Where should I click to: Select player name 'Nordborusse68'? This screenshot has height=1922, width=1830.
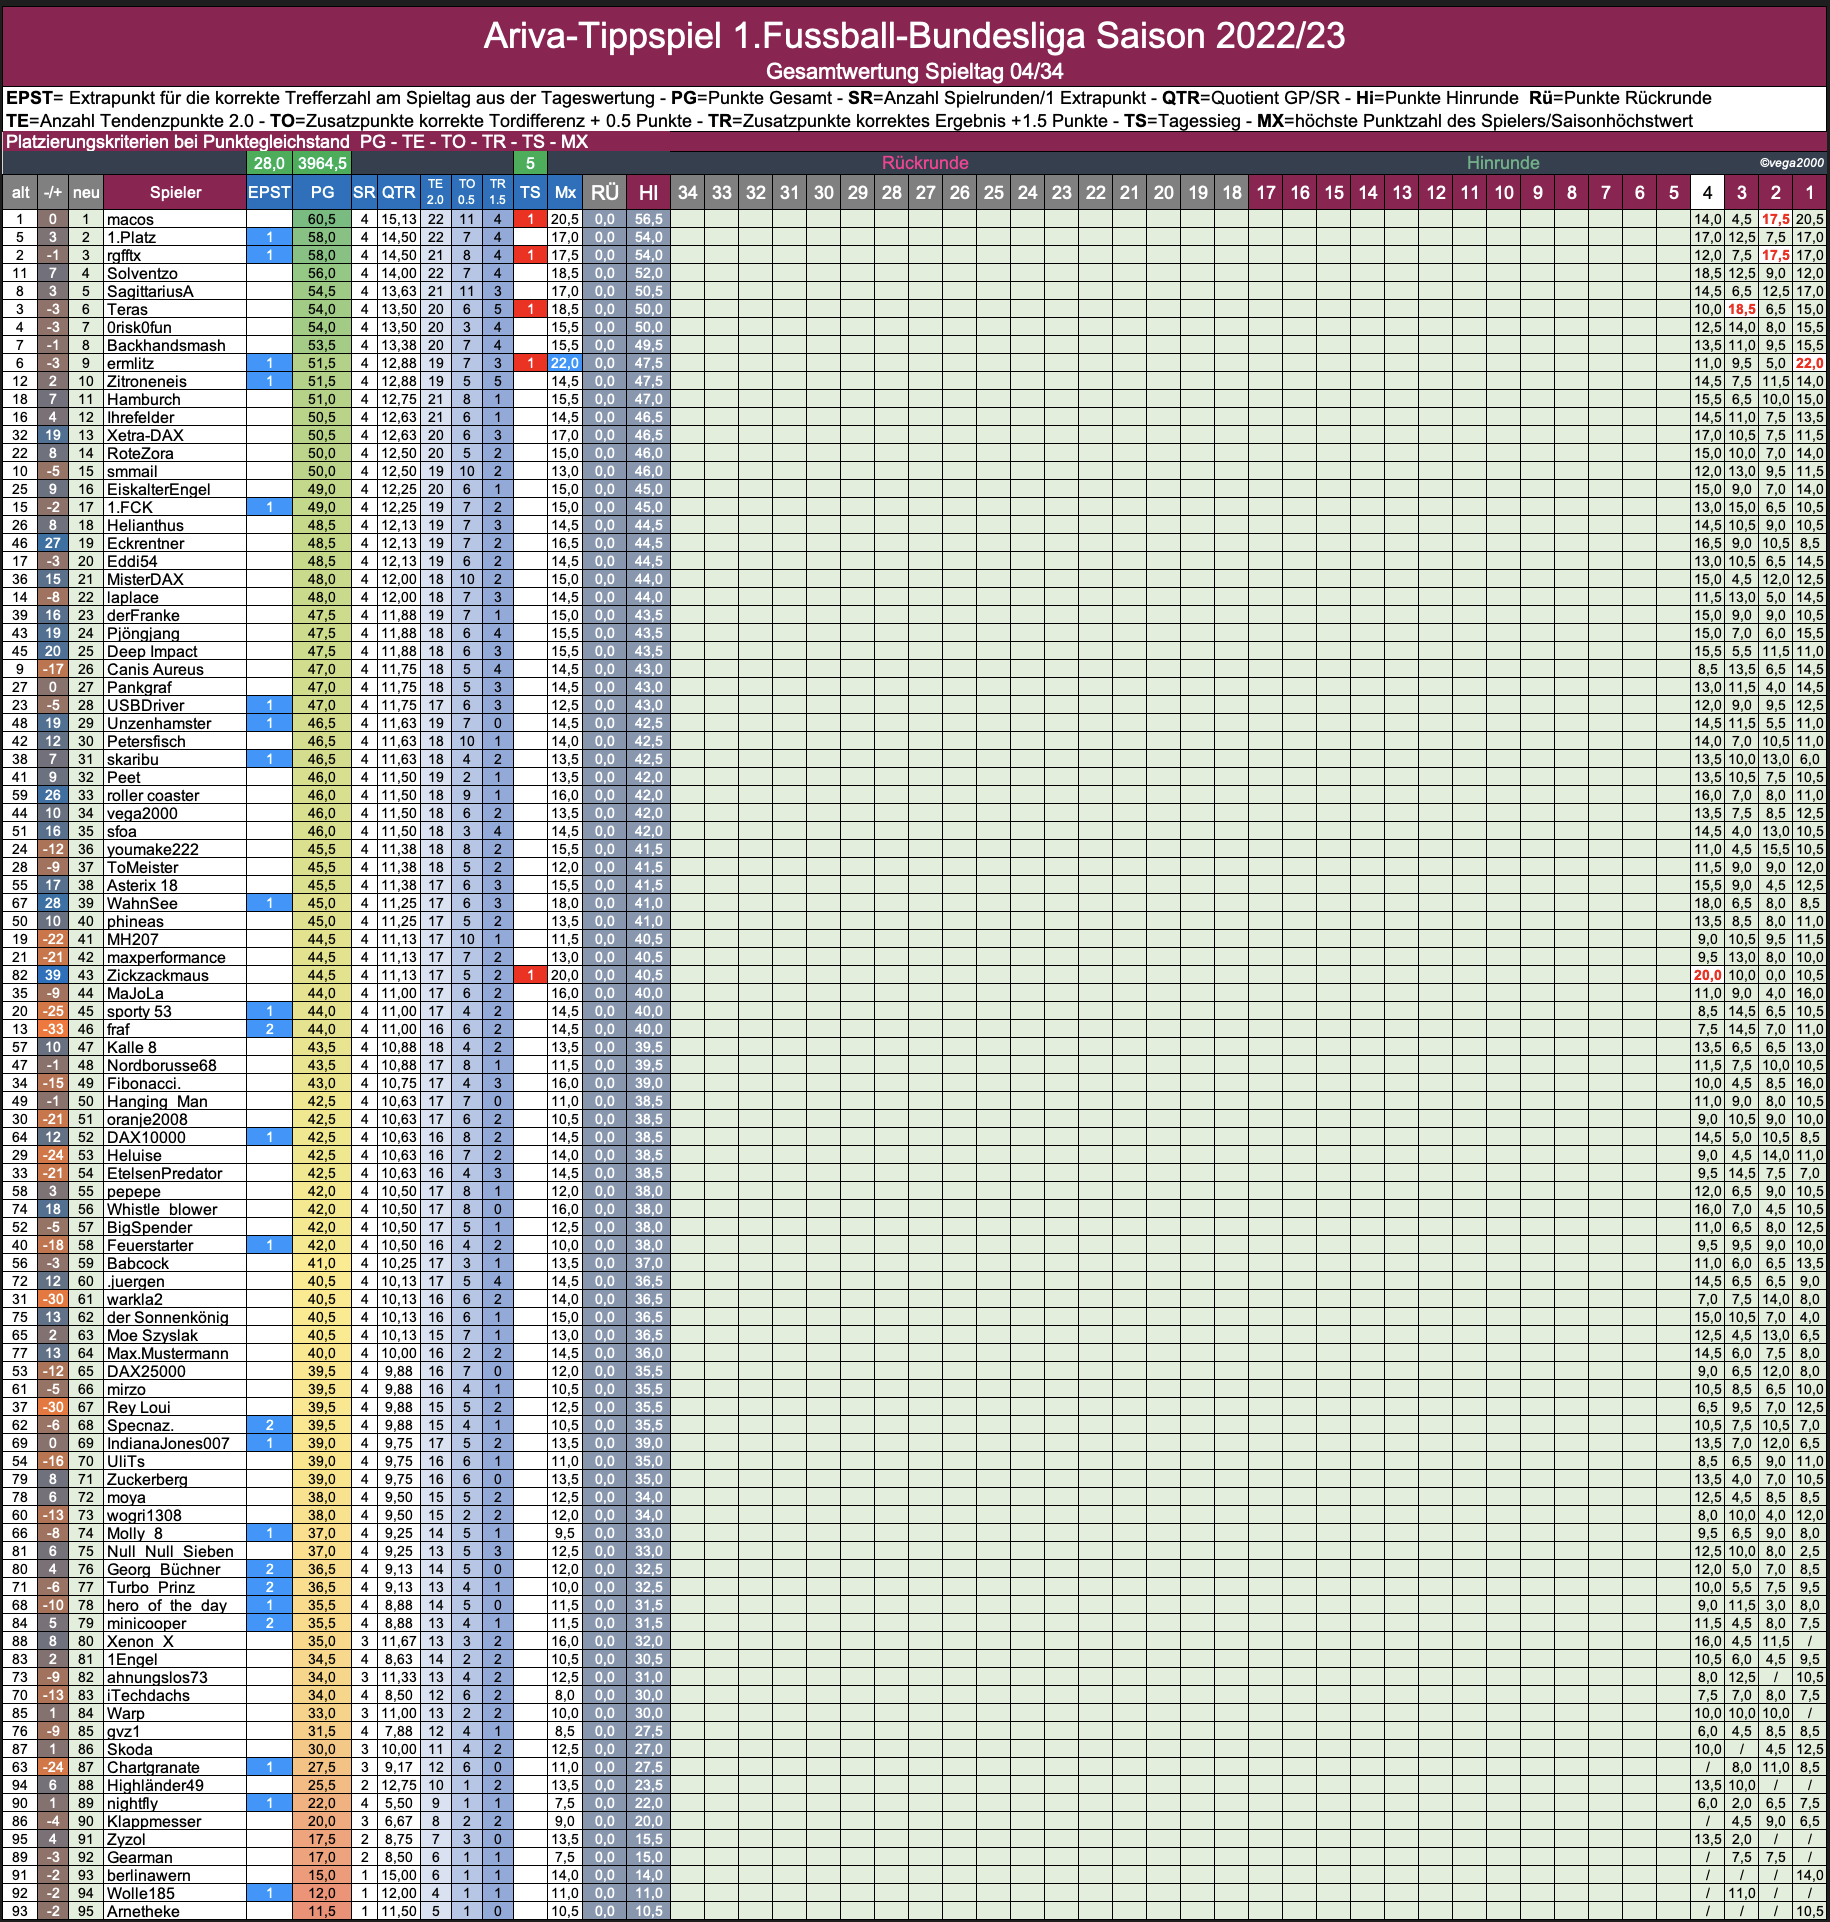click(161, 1065)
